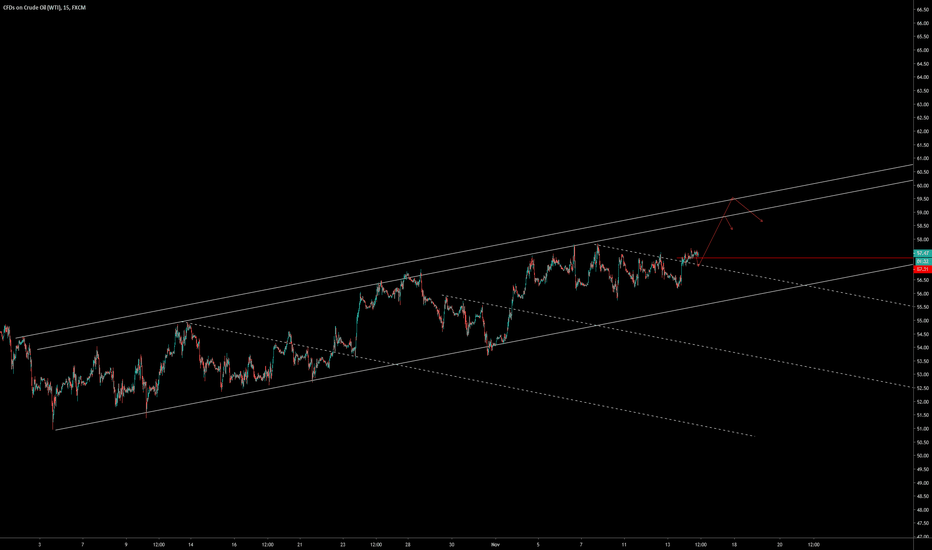The width and height of the screenshot is (932, 550).
Task: Click the 20 date label on the time axis
Action: 779,544
